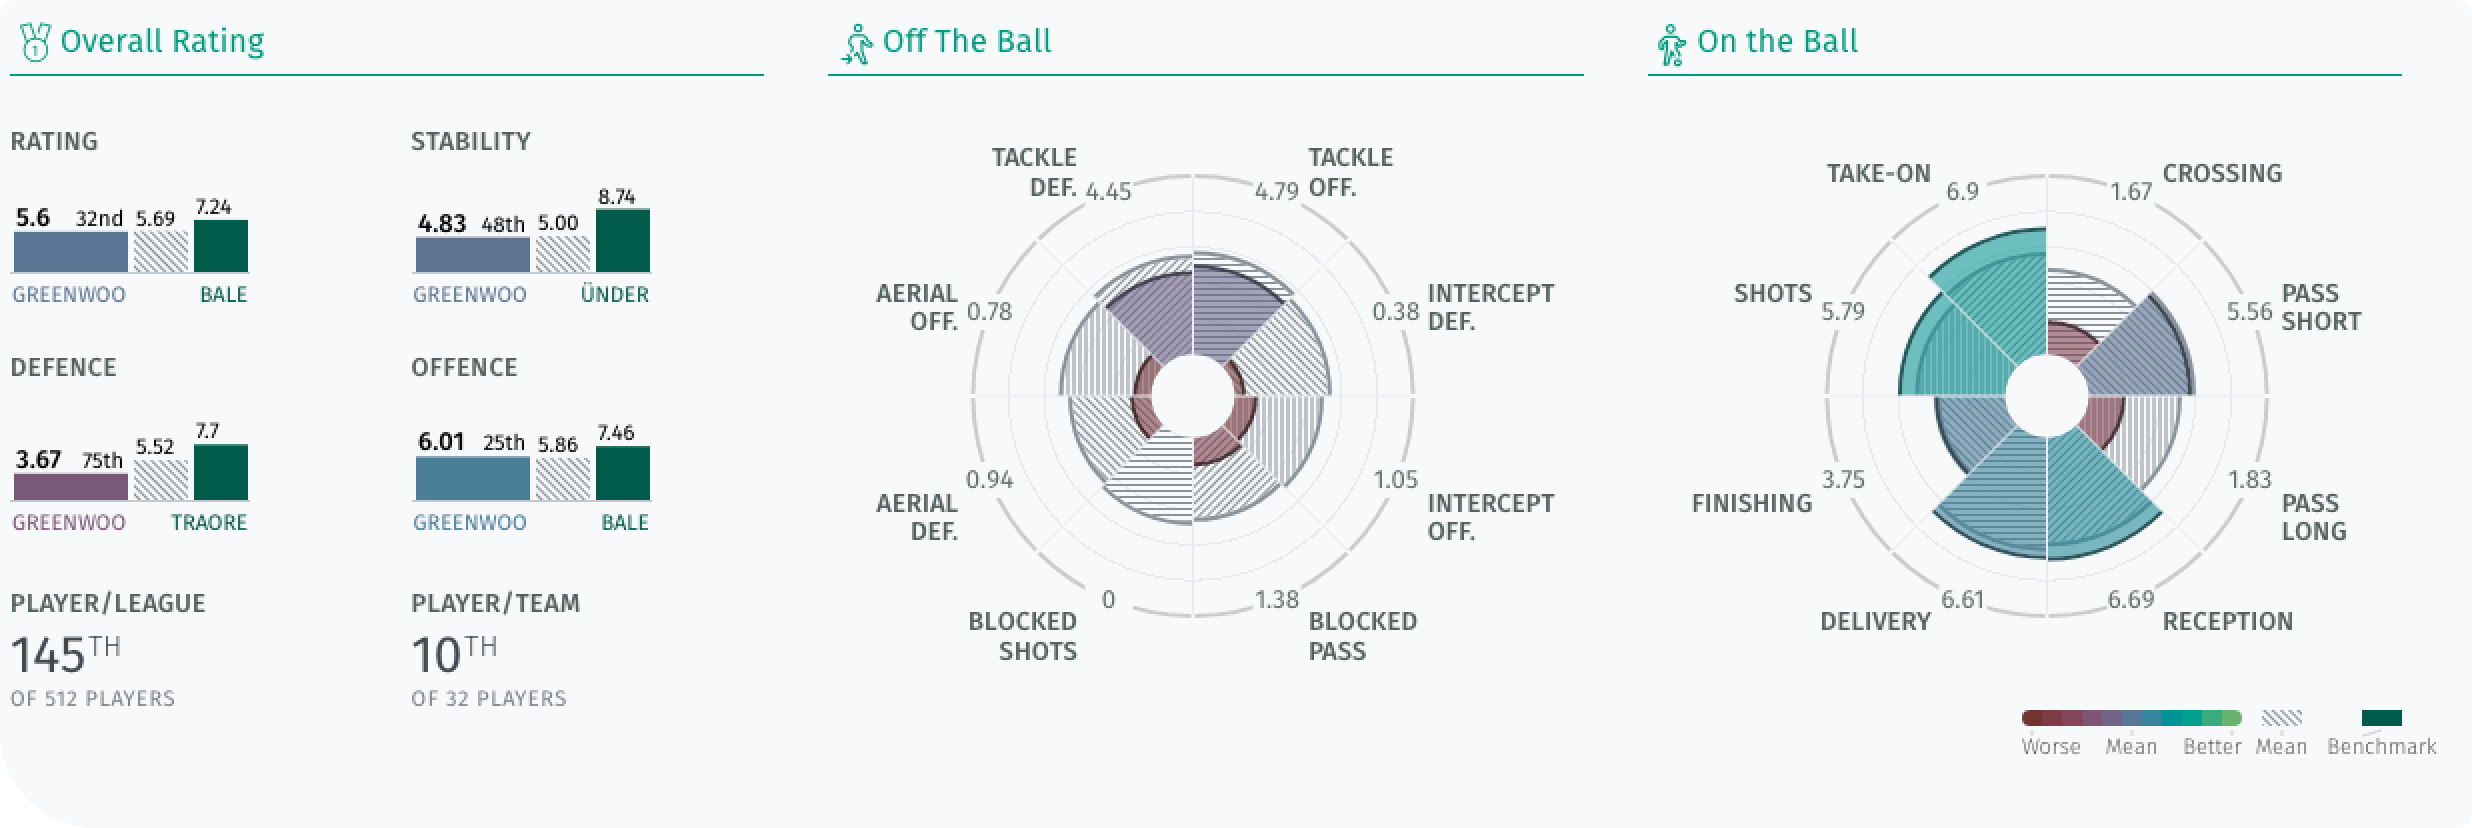This screenshot has height=828, width=2472.
Task: Open the On the Ball section header
Action: coord(1777,41)
